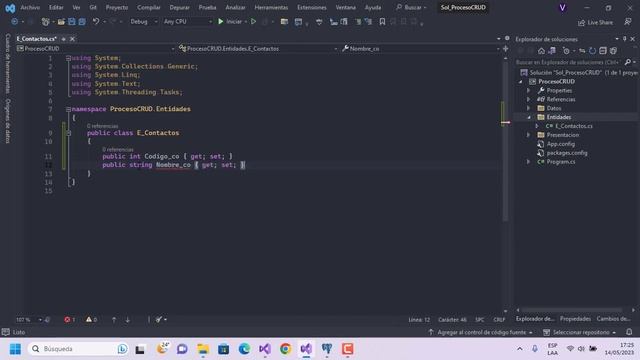The width and height of the screenshot is (640, 360).
Task: Click the Buscar search box in title bar
Action: pyautogui.click(x=411, y=8)
